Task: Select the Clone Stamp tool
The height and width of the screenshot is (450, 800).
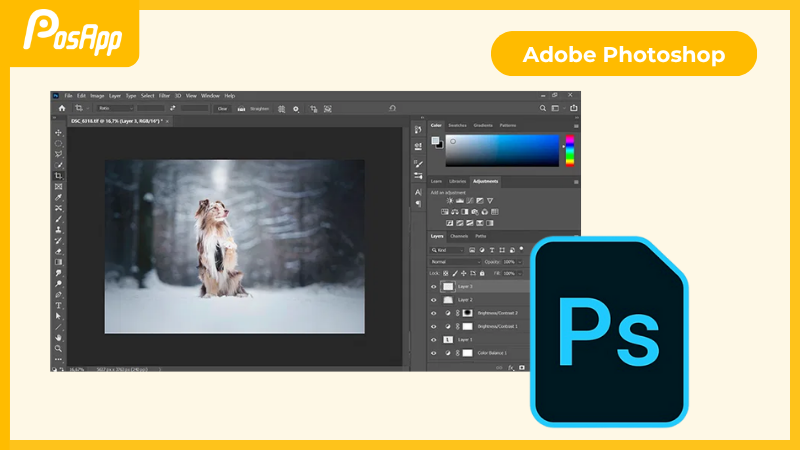Action: (58, 230)
